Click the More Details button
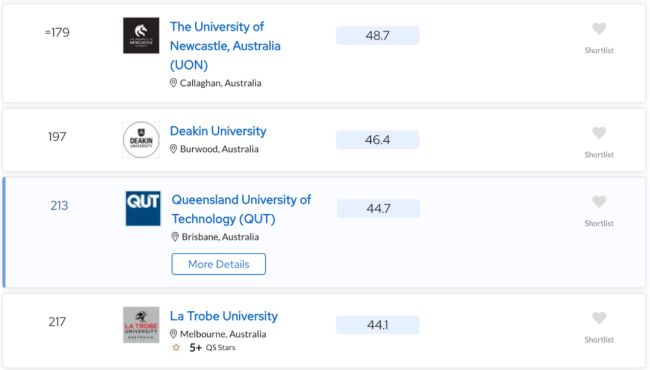Image resolution: width=650 pixels, height=370 pixels. (x=218, y=264)
